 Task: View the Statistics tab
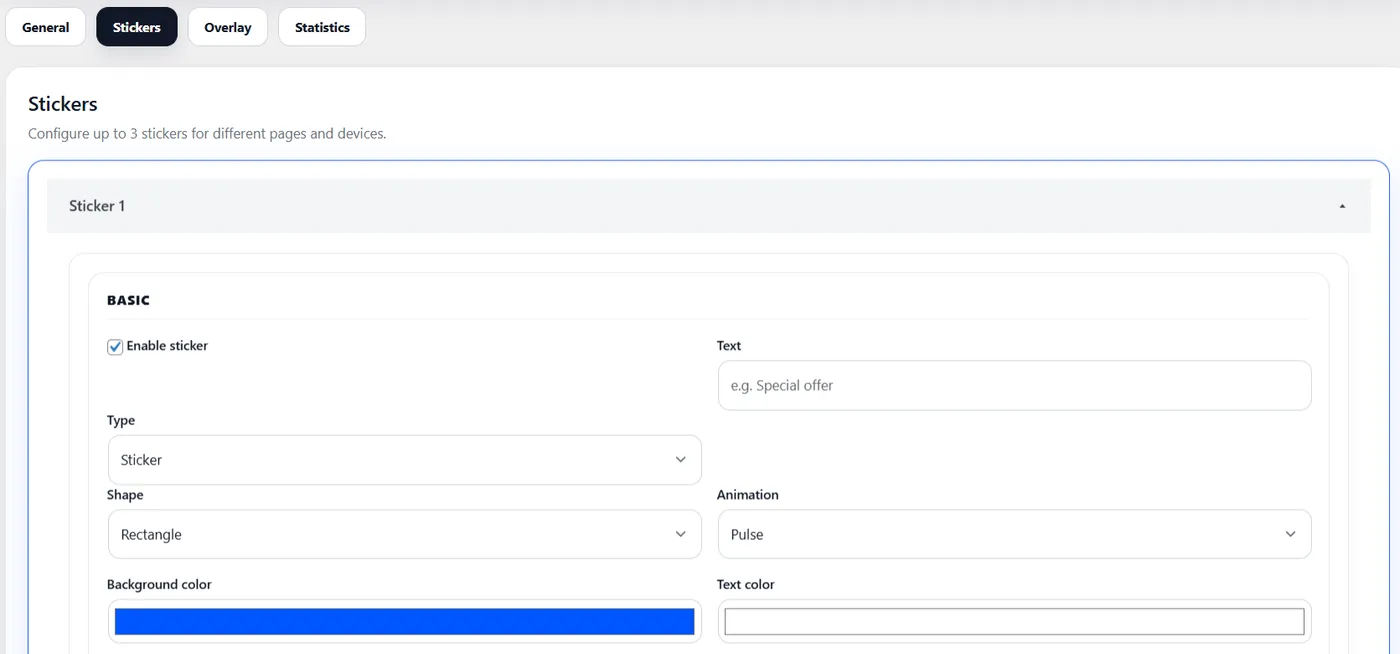[x=322, y=27]
